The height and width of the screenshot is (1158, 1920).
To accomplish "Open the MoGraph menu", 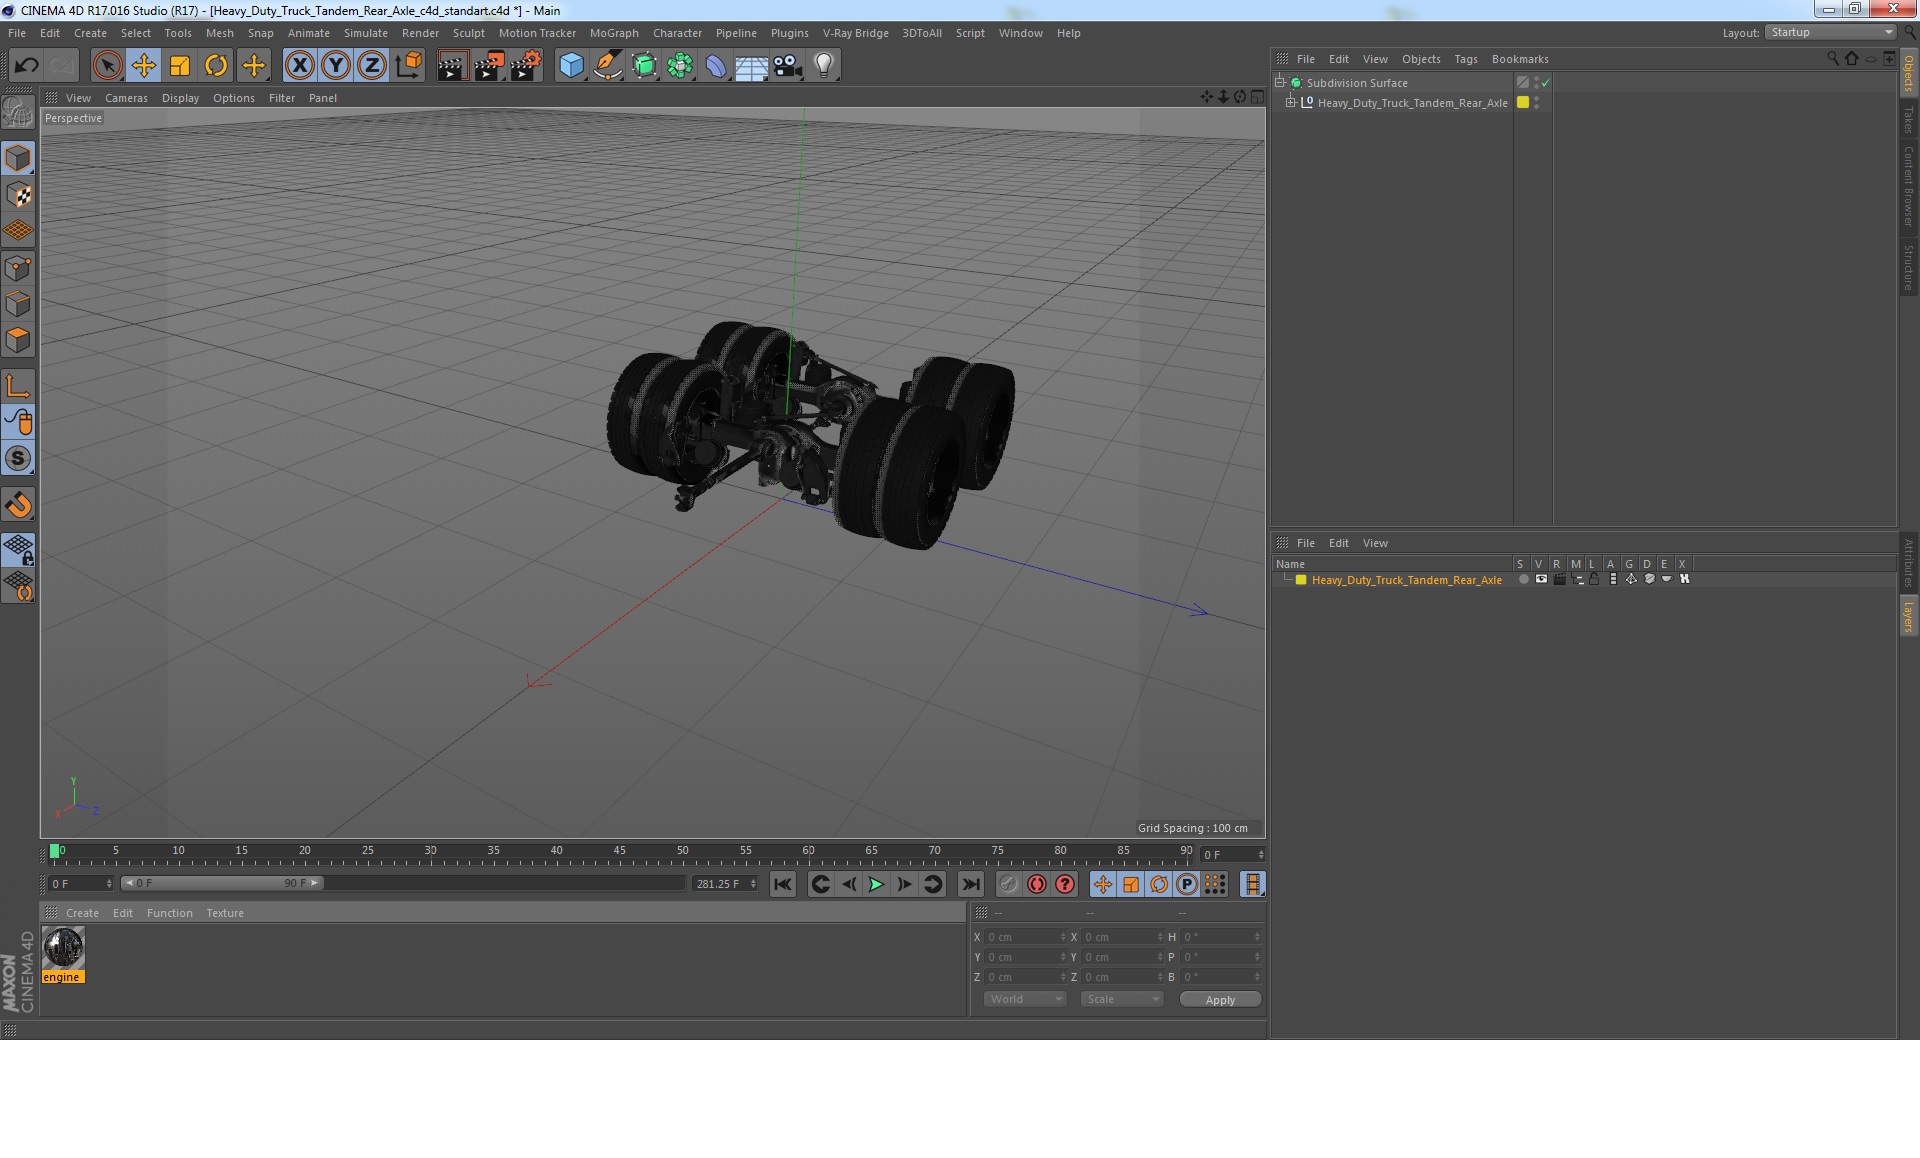I will pos(614,33).
